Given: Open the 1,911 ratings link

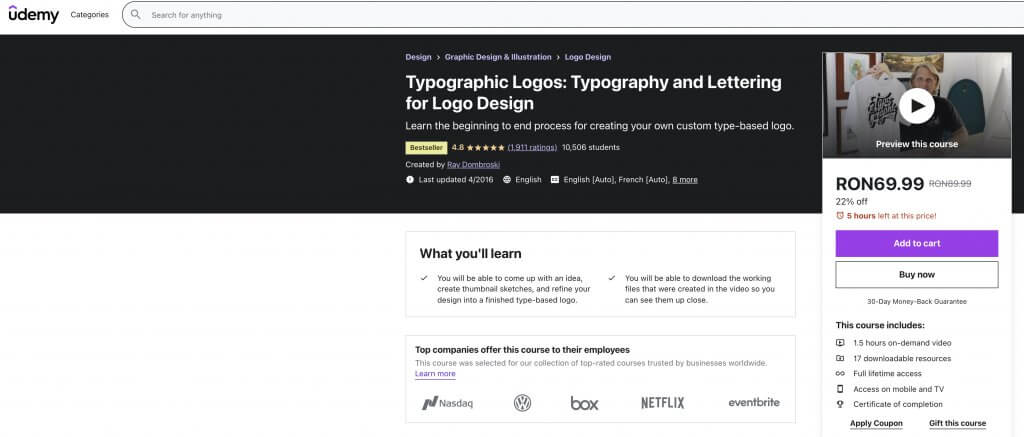Looking at the screenshot, I should pos(532,148).
